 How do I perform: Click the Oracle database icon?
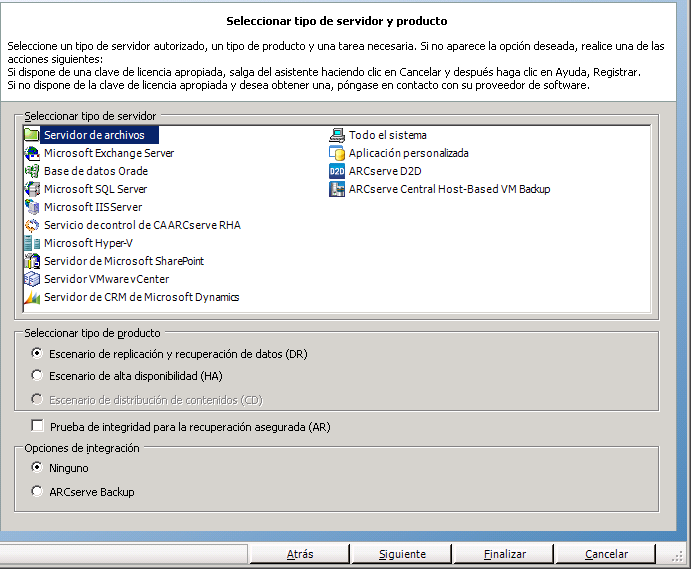pyautogui.click(x=32, y=171)
